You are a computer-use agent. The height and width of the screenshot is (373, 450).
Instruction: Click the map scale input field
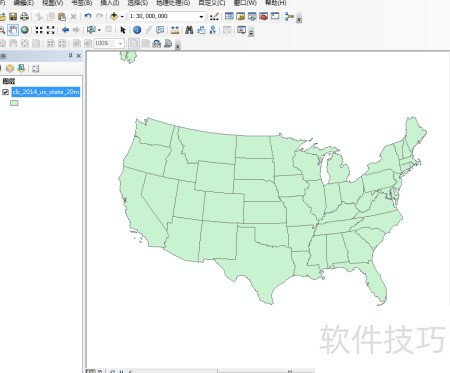[x=163, y=16]
